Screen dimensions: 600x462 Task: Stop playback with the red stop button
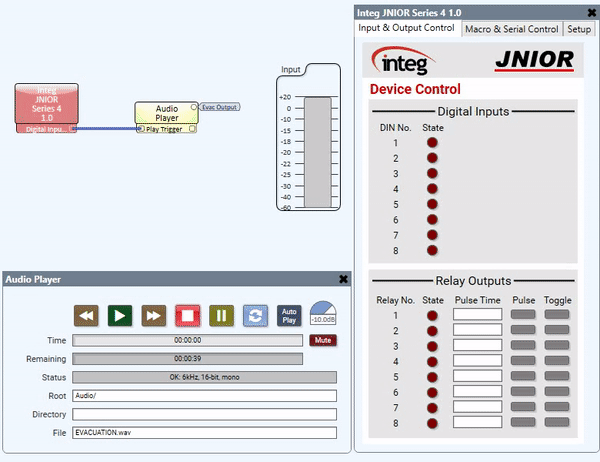(188, 316)
